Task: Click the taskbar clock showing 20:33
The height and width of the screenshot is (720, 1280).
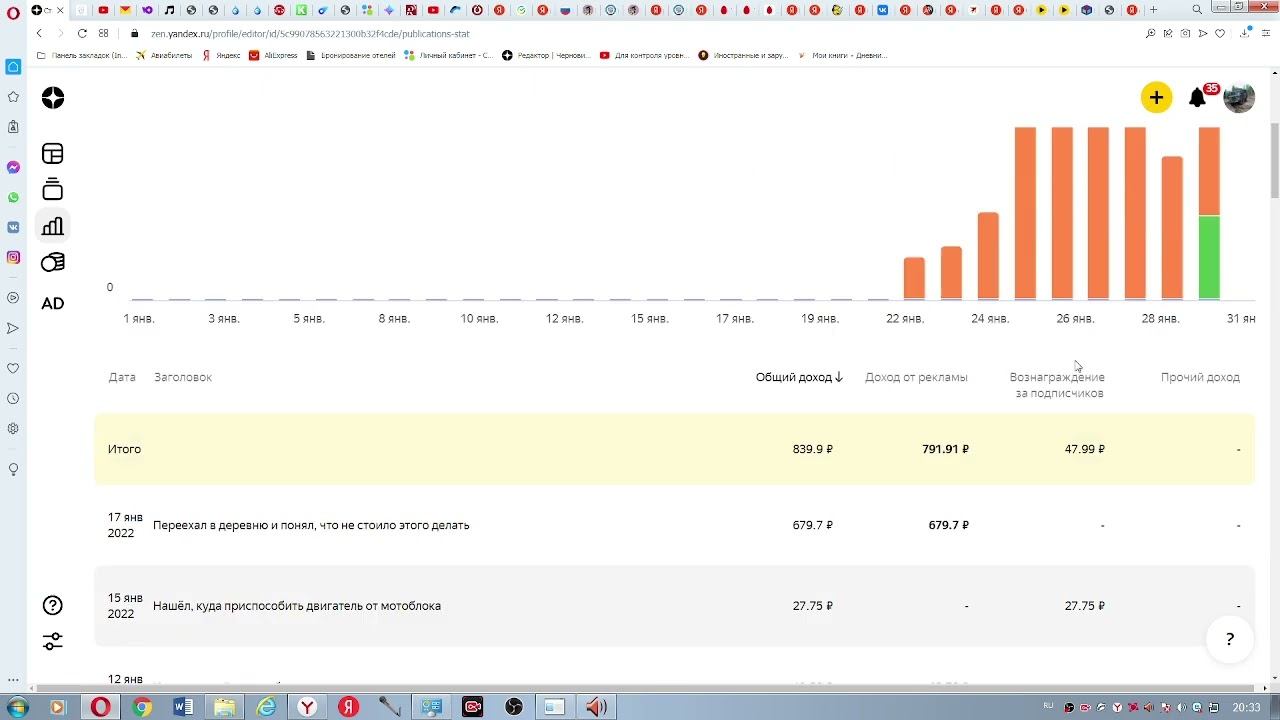Action: (1246, 707)
